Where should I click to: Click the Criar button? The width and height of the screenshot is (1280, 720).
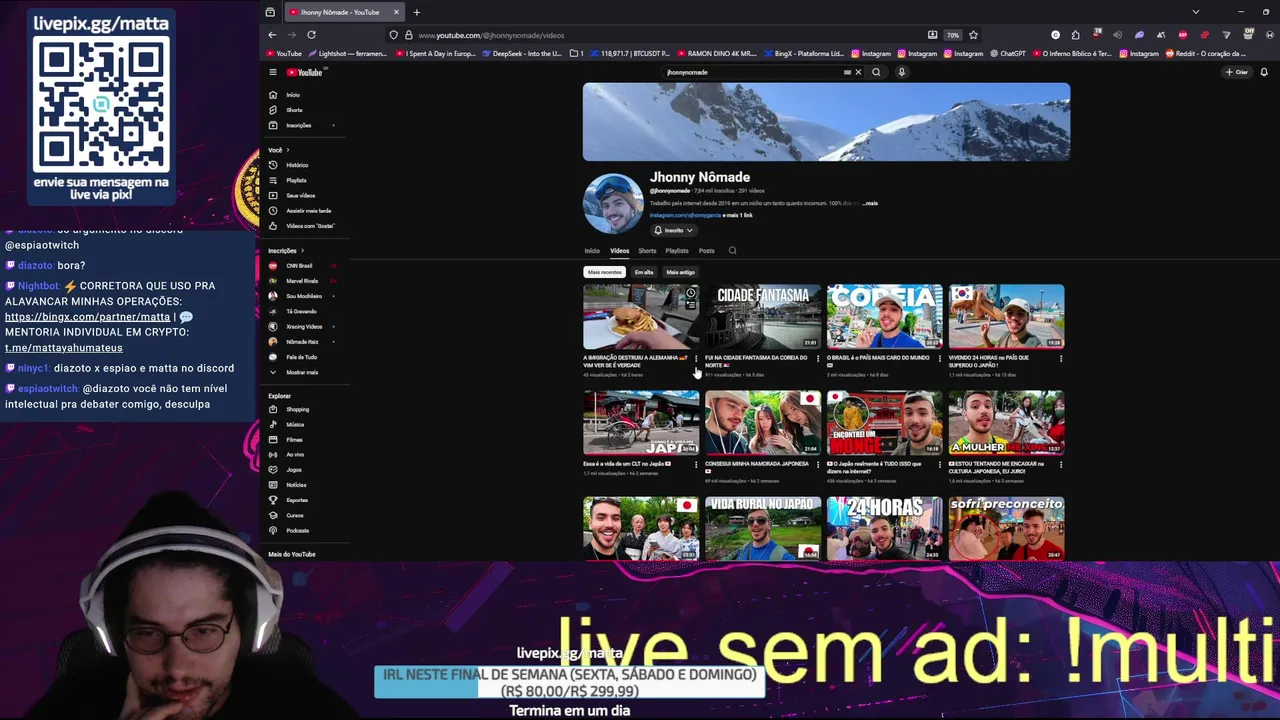[1237, 72]
